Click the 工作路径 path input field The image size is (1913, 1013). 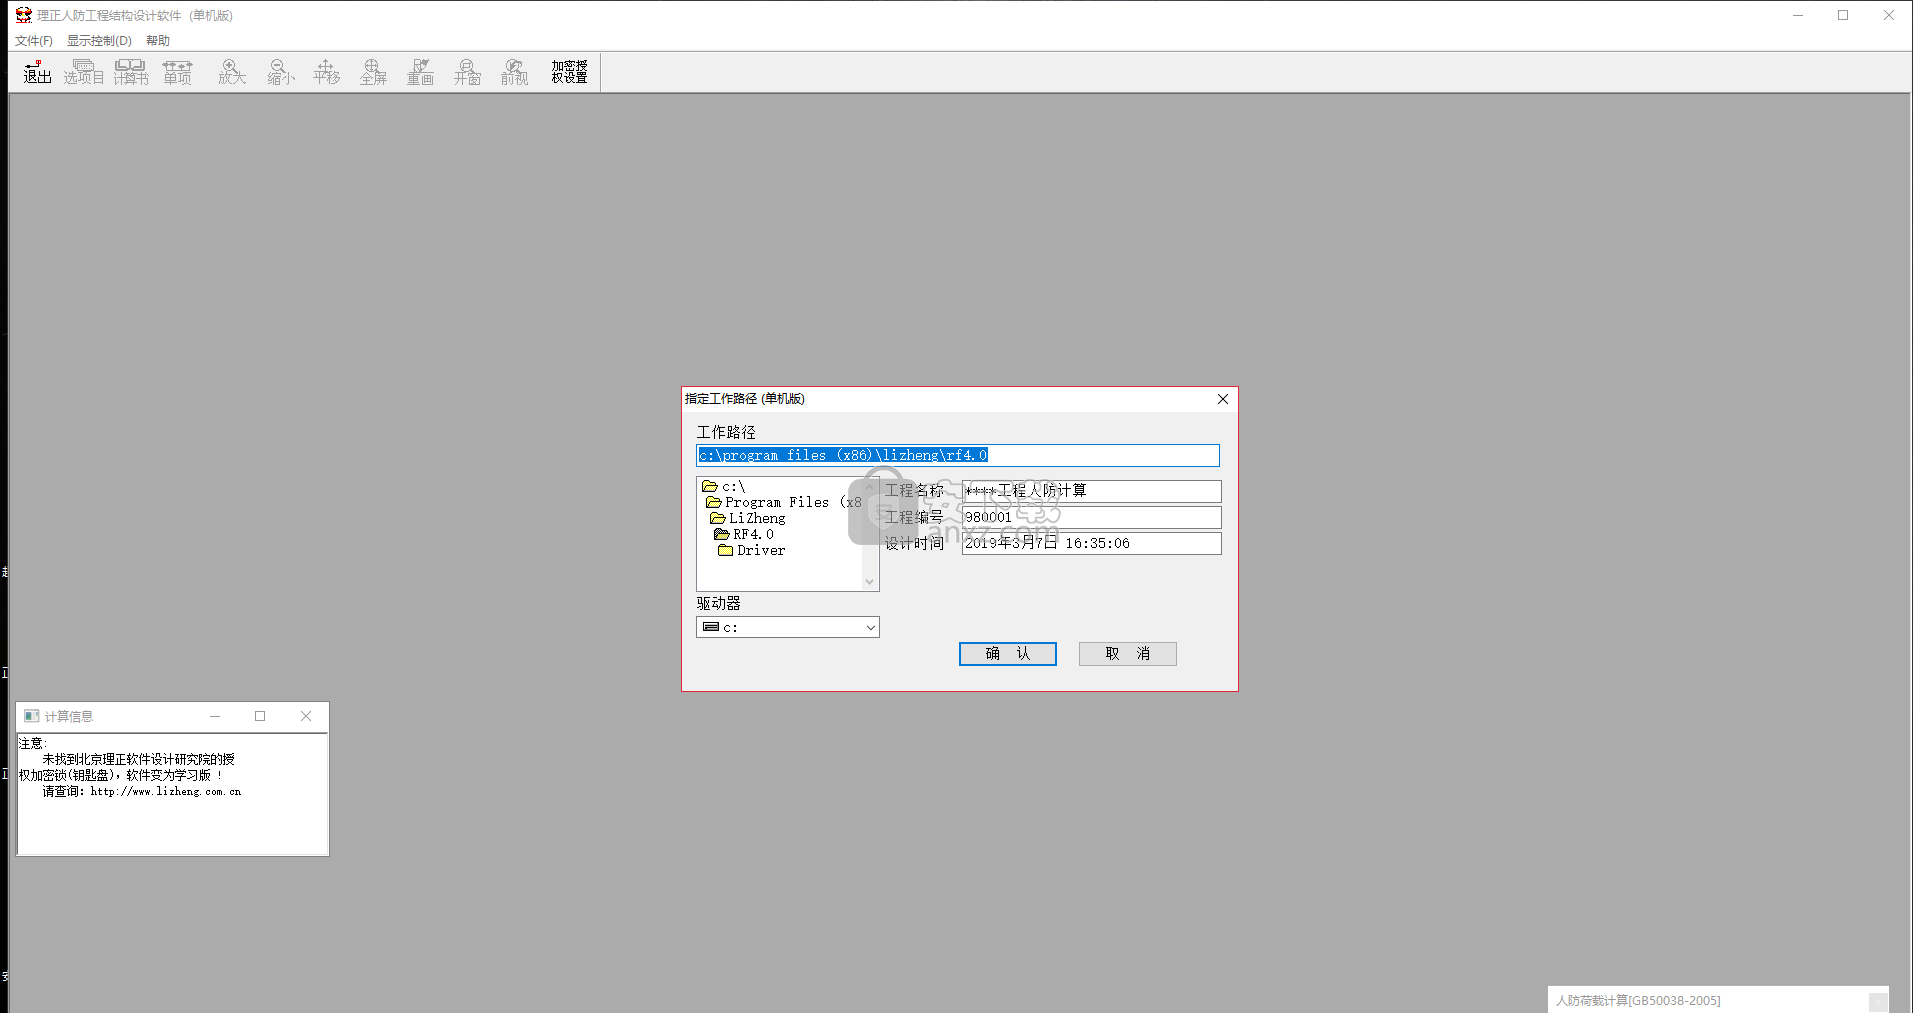pyautogui.click(x=957, y=455)
